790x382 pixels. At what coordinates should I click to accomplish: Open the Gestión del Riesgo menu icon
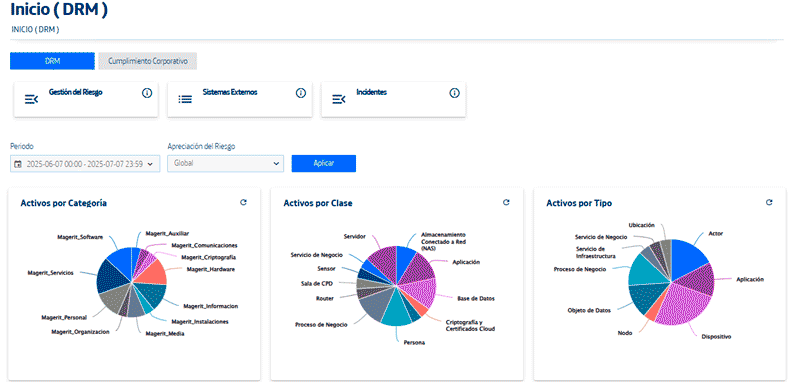point(31,99)
